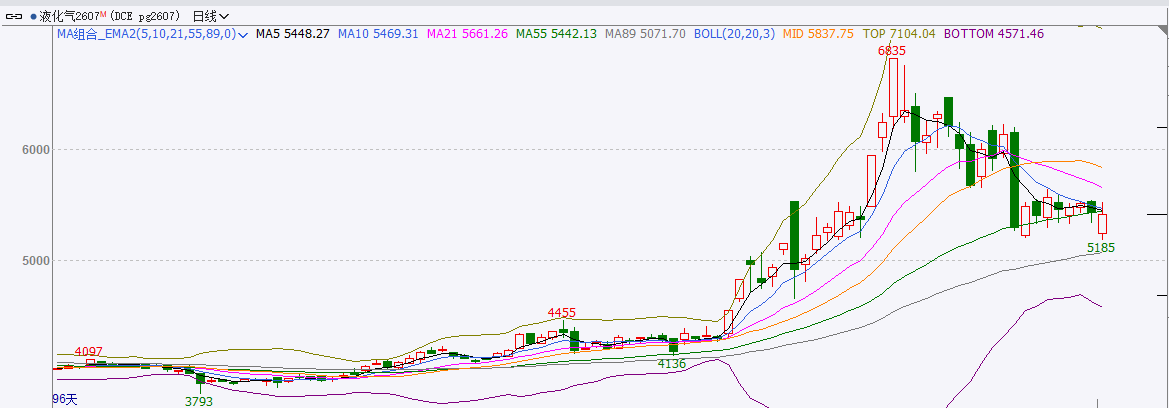The height and width of the screenshot is (408, 1169).
Task: Click the MA21 5661.26 legend label
Action: pos(467,34)
